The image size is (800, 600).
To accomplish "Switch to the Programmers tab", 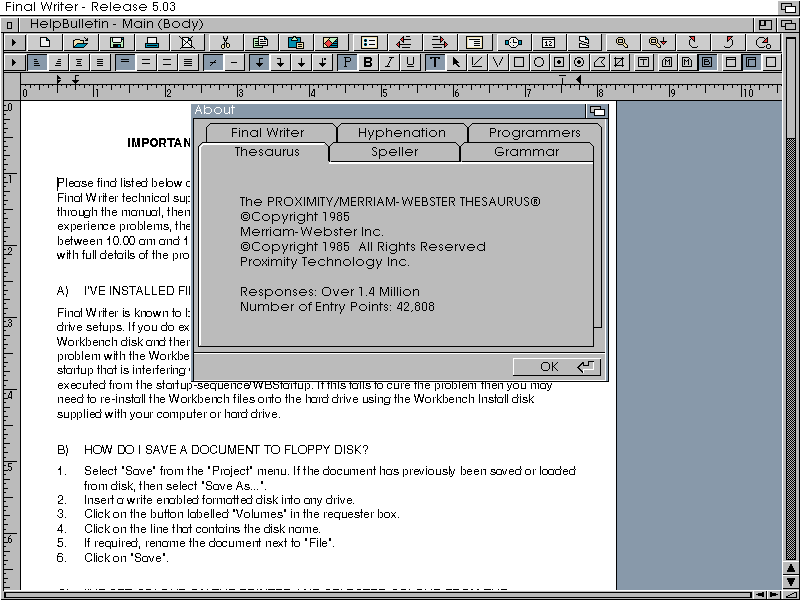I will [x=535, y=133].
